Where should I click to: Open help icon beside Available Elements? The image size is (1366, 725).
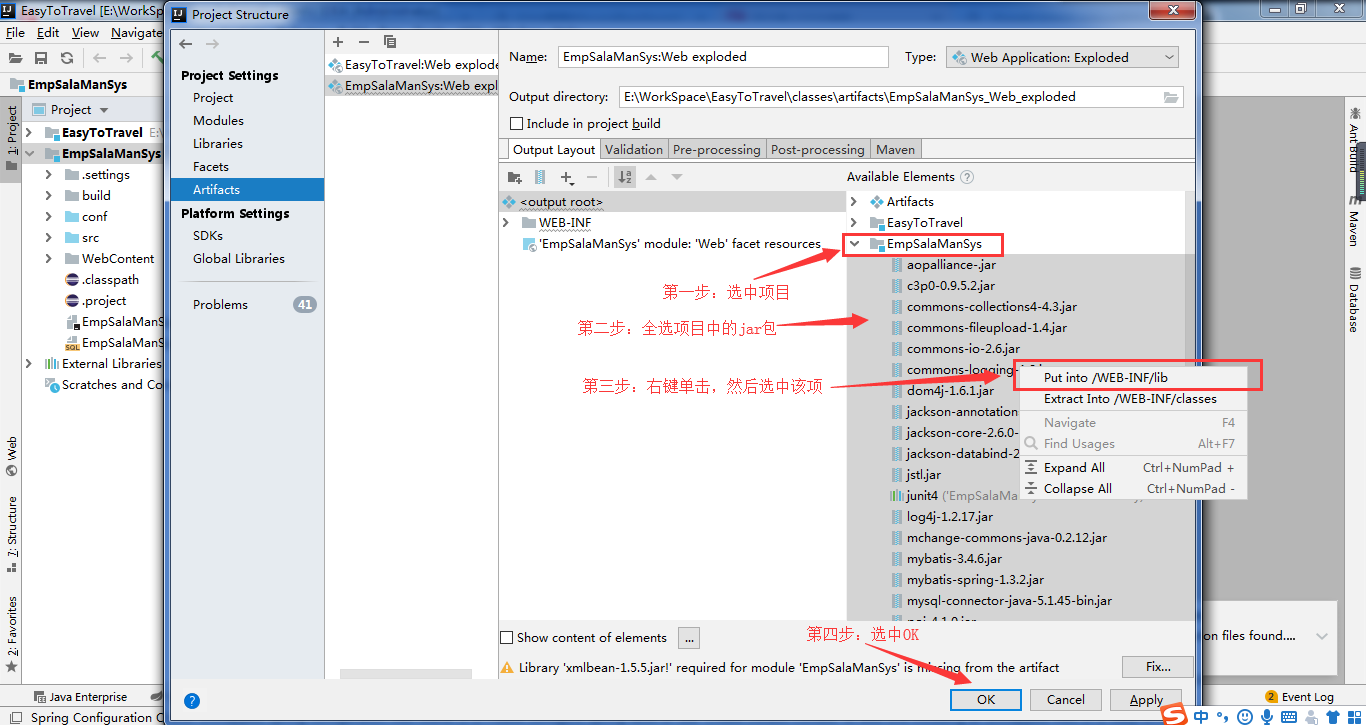tap(967, 177)
